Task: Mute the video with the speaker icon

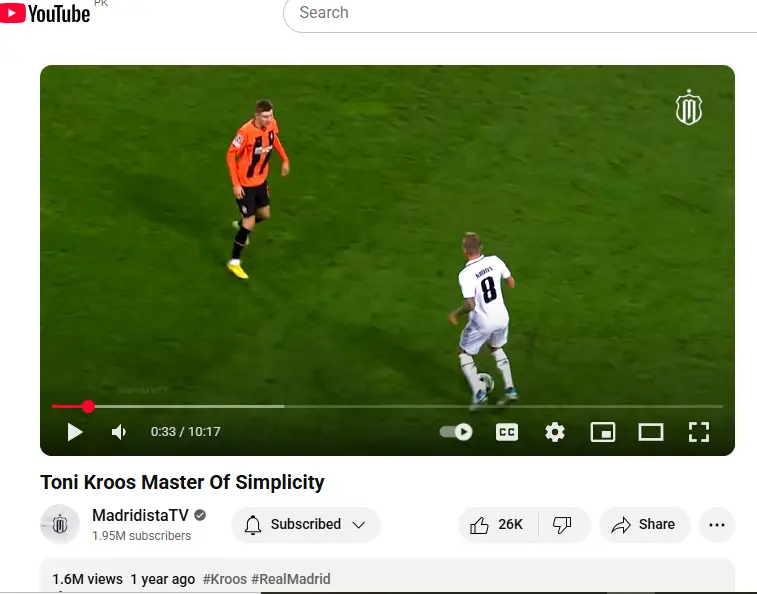Action: [119, 432]
